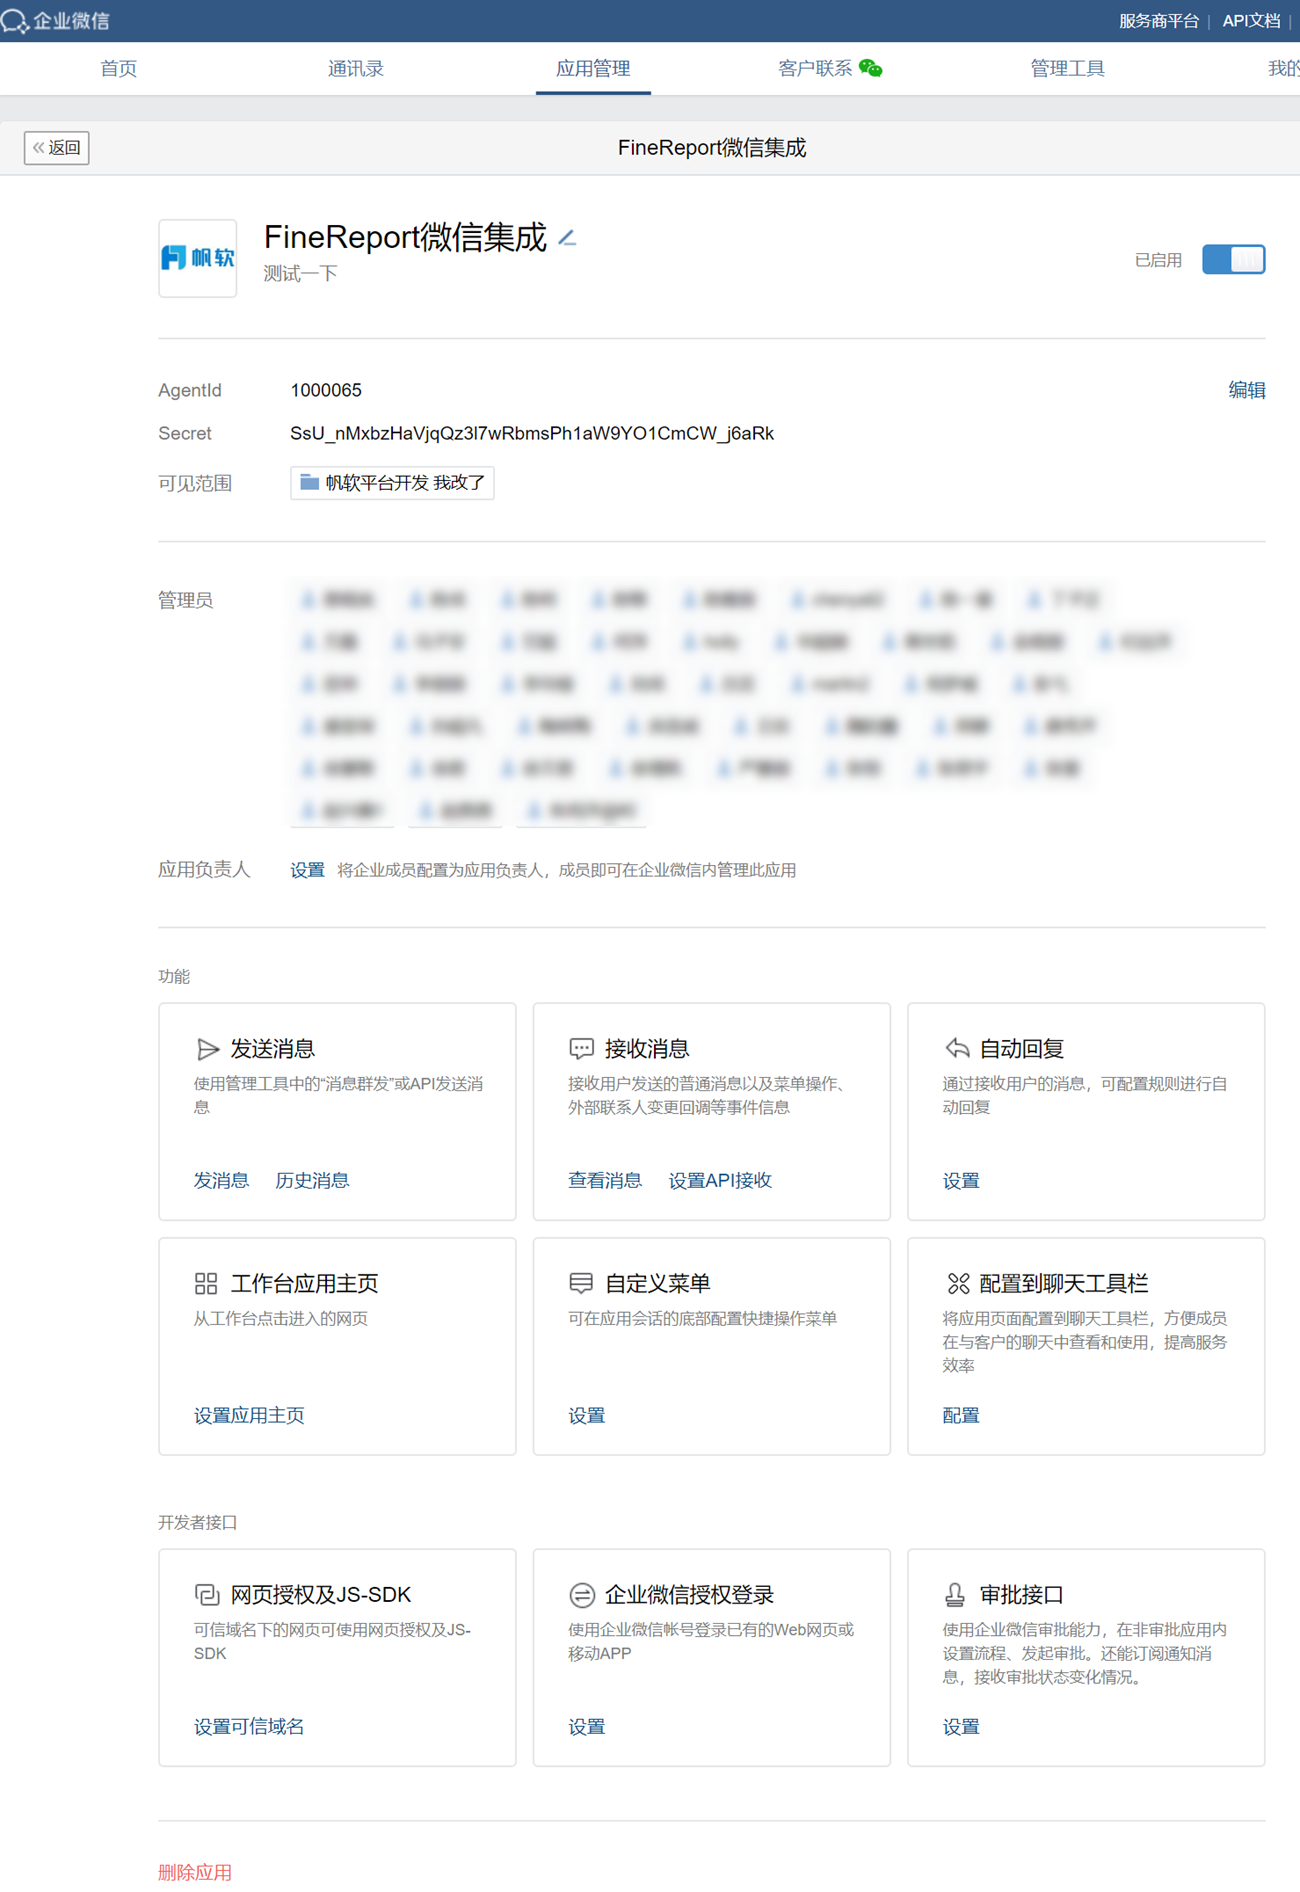The image size is (1300, 1892).
Task: Click 设置 link for 应用负责人
Action: [307, 870]
